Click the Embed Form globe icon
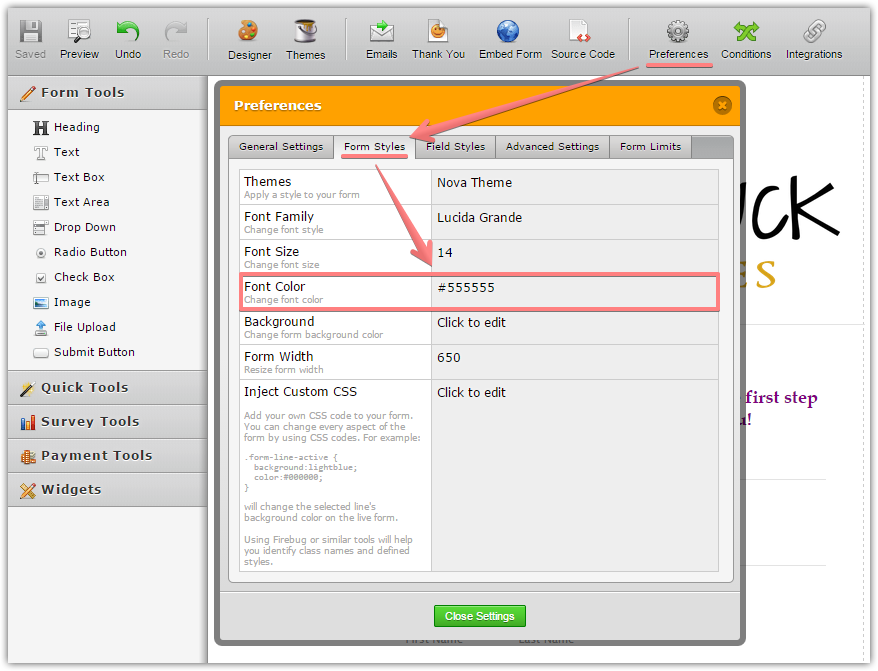Image resolution: width=878 pixels, height=671 pixels. 509,32
